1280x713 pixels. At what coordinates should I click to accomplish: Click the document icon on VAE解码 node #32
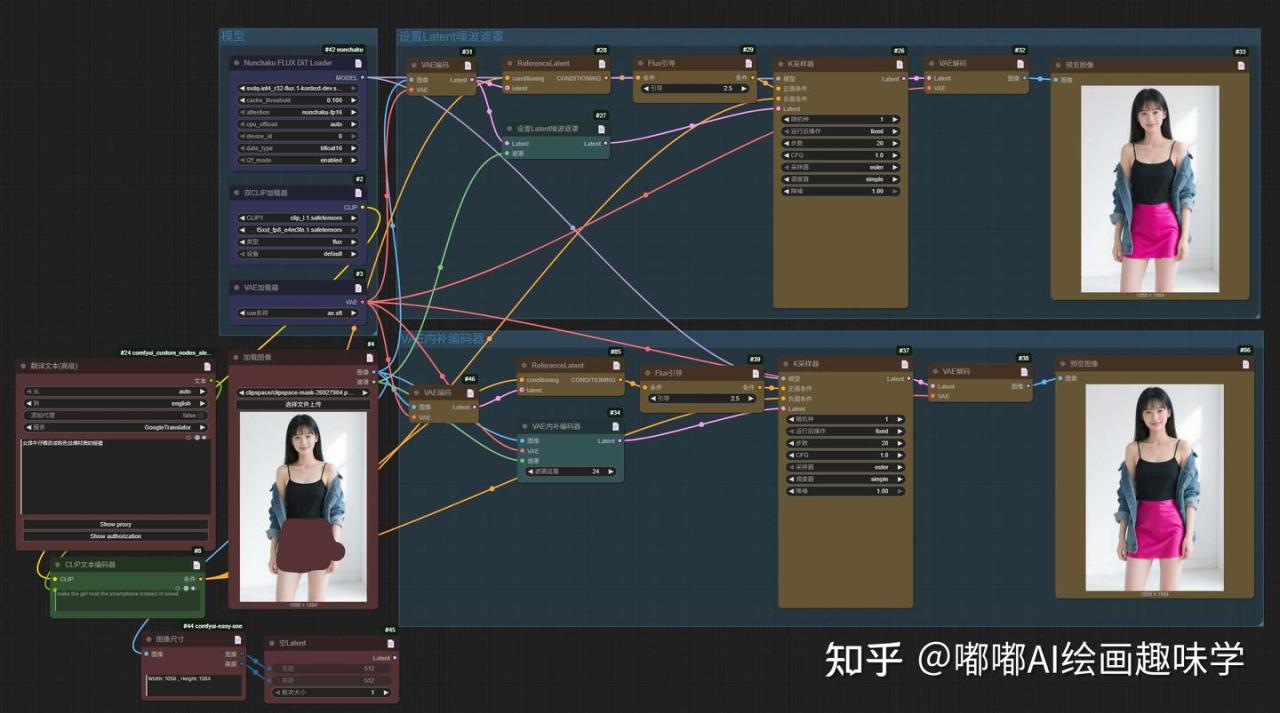1020,63
